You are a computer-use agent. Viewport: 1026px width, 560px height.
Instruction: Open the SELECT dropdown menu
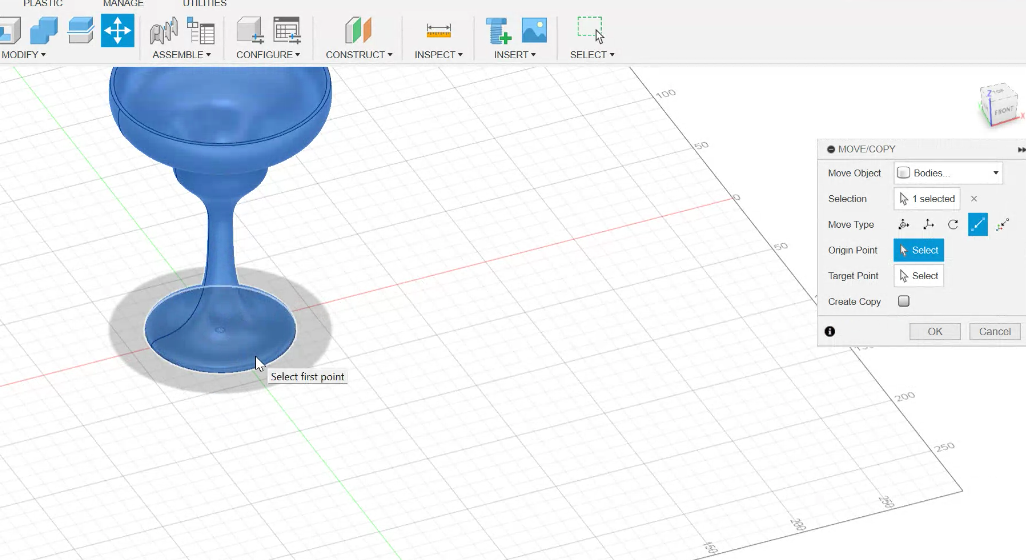[592, 55]
